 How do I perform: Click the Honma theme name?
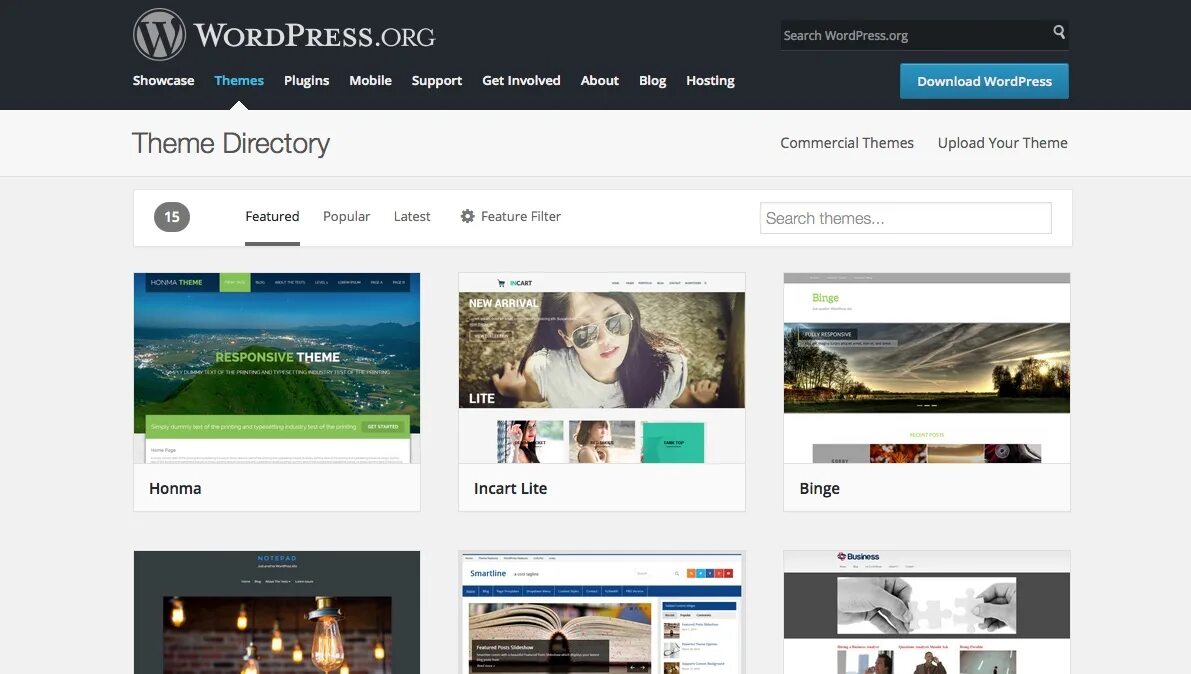[x=175, y=489]
